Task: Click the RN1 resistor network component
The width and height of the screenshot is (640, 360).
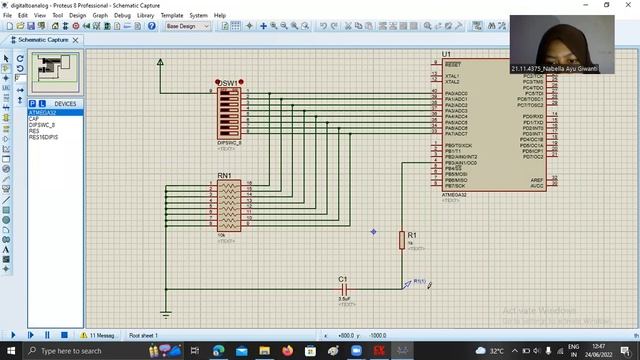Action: tap(229, 206)
